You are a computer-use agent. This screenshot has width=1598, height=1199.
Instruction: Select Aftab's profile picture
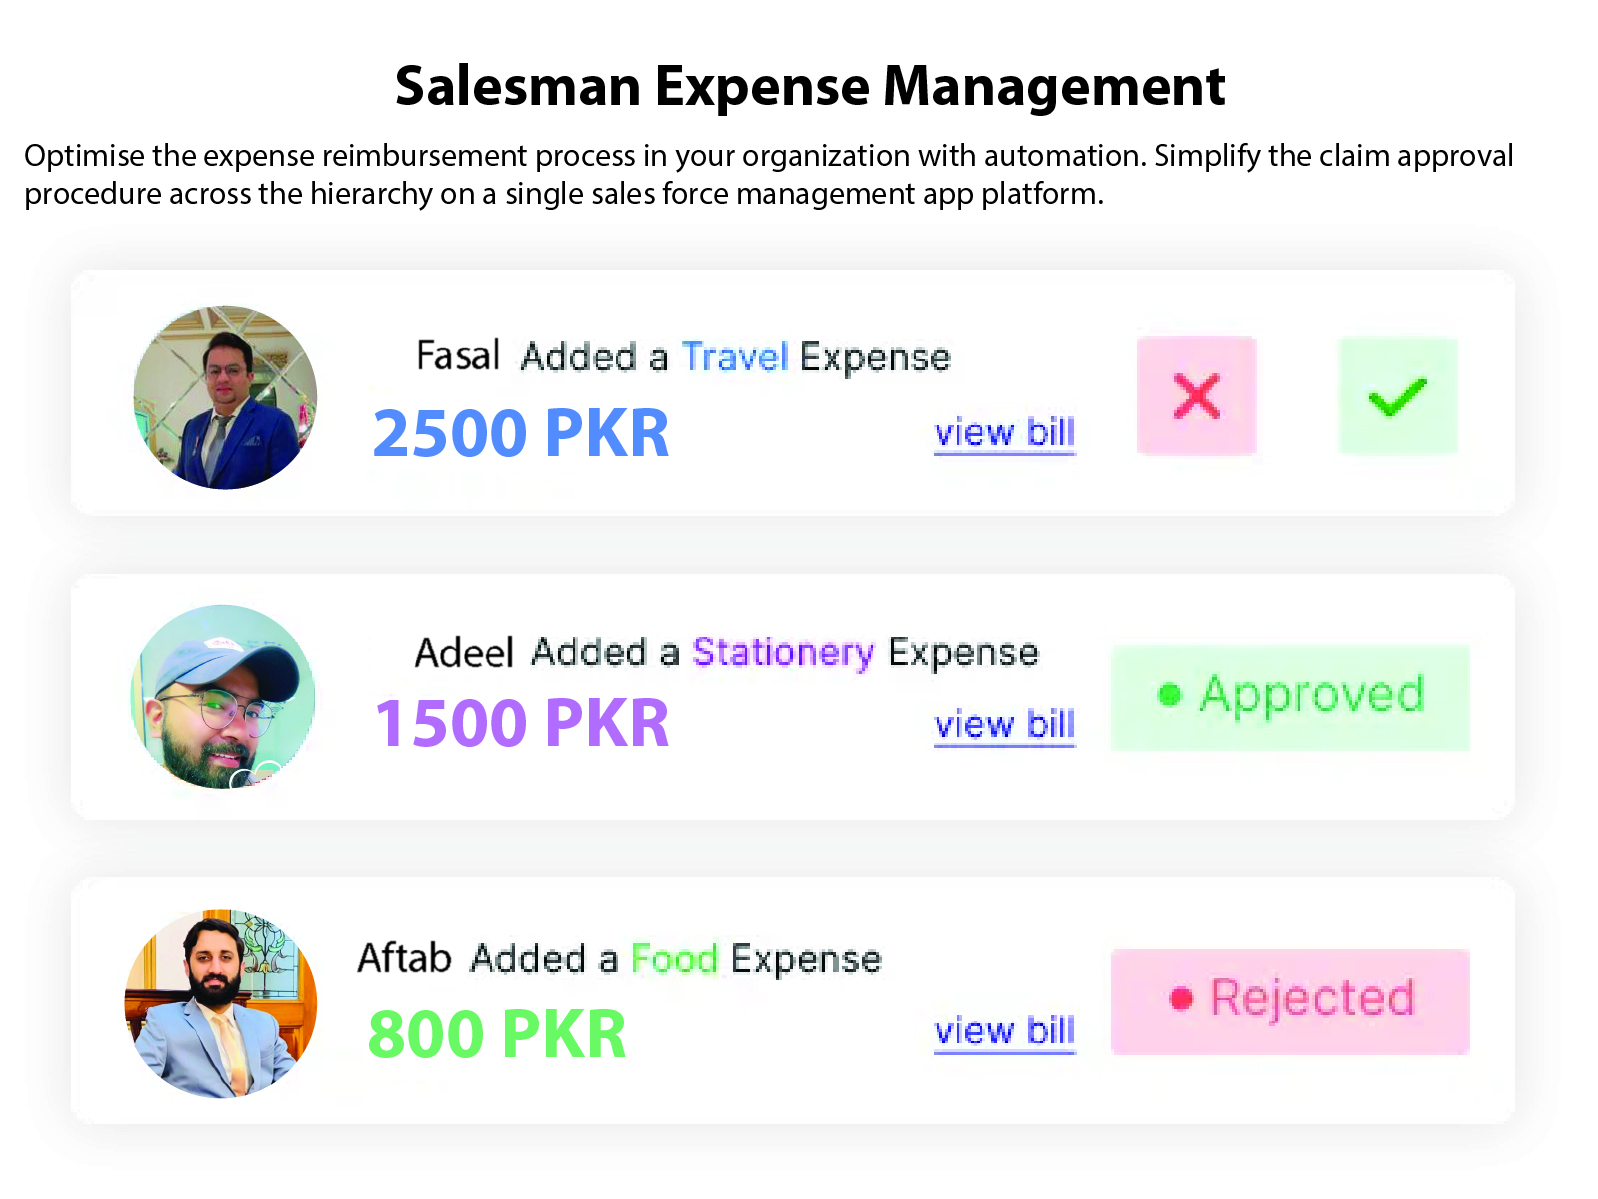click(x=221, y=1003)
